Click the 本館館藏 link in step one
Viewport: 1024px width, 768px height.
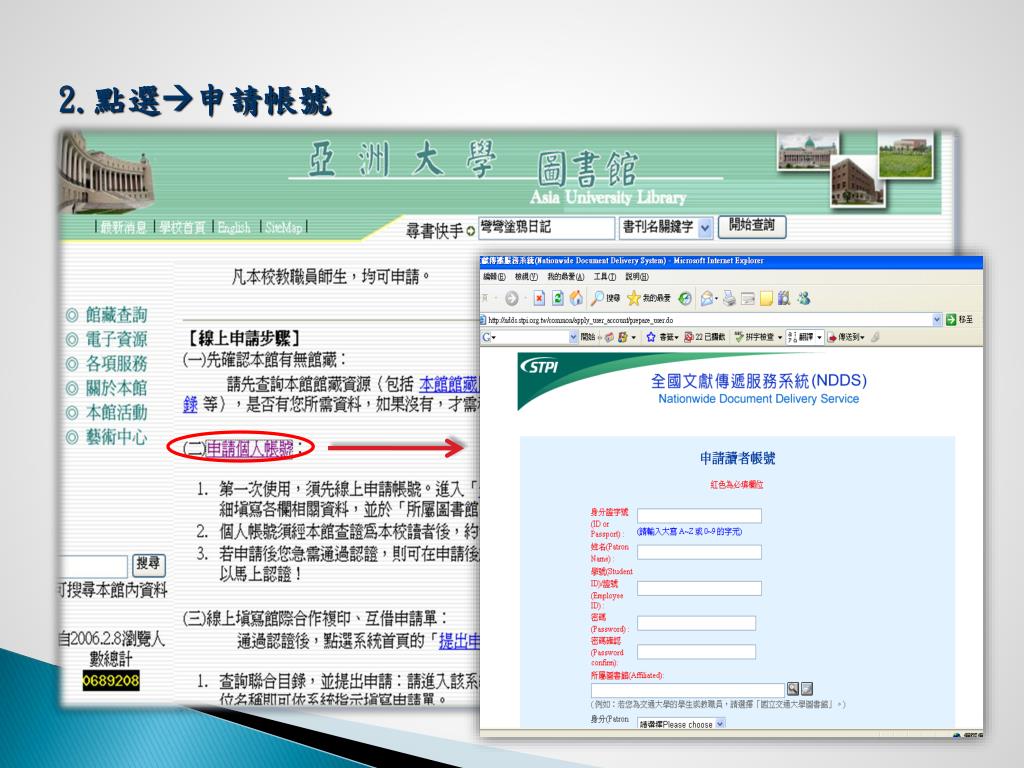[449, 383]
